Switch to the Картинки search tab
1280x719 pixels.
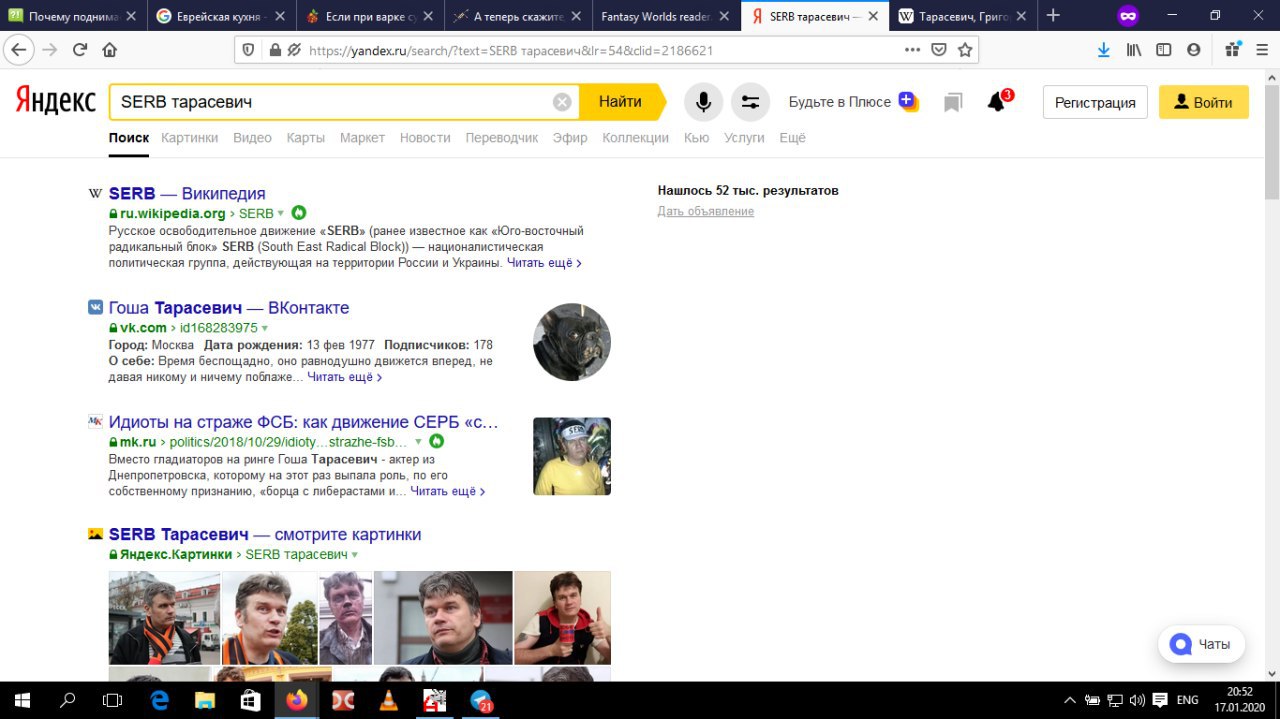189,138
